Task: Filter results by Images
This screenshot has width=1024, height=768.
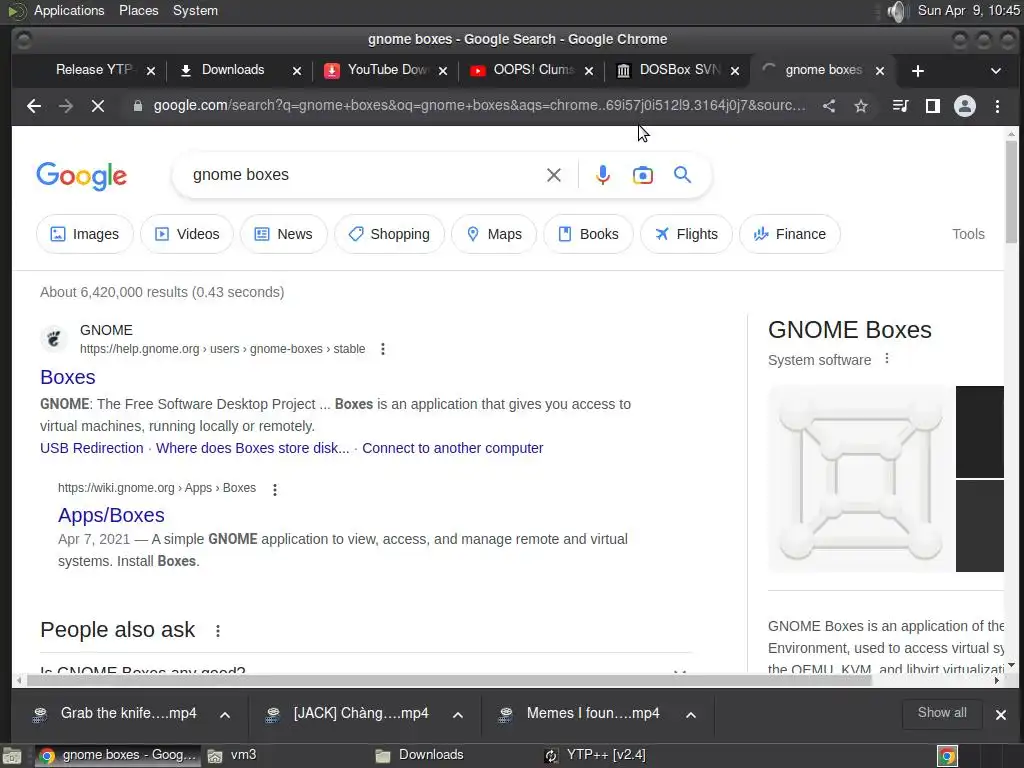Action: 85,234
